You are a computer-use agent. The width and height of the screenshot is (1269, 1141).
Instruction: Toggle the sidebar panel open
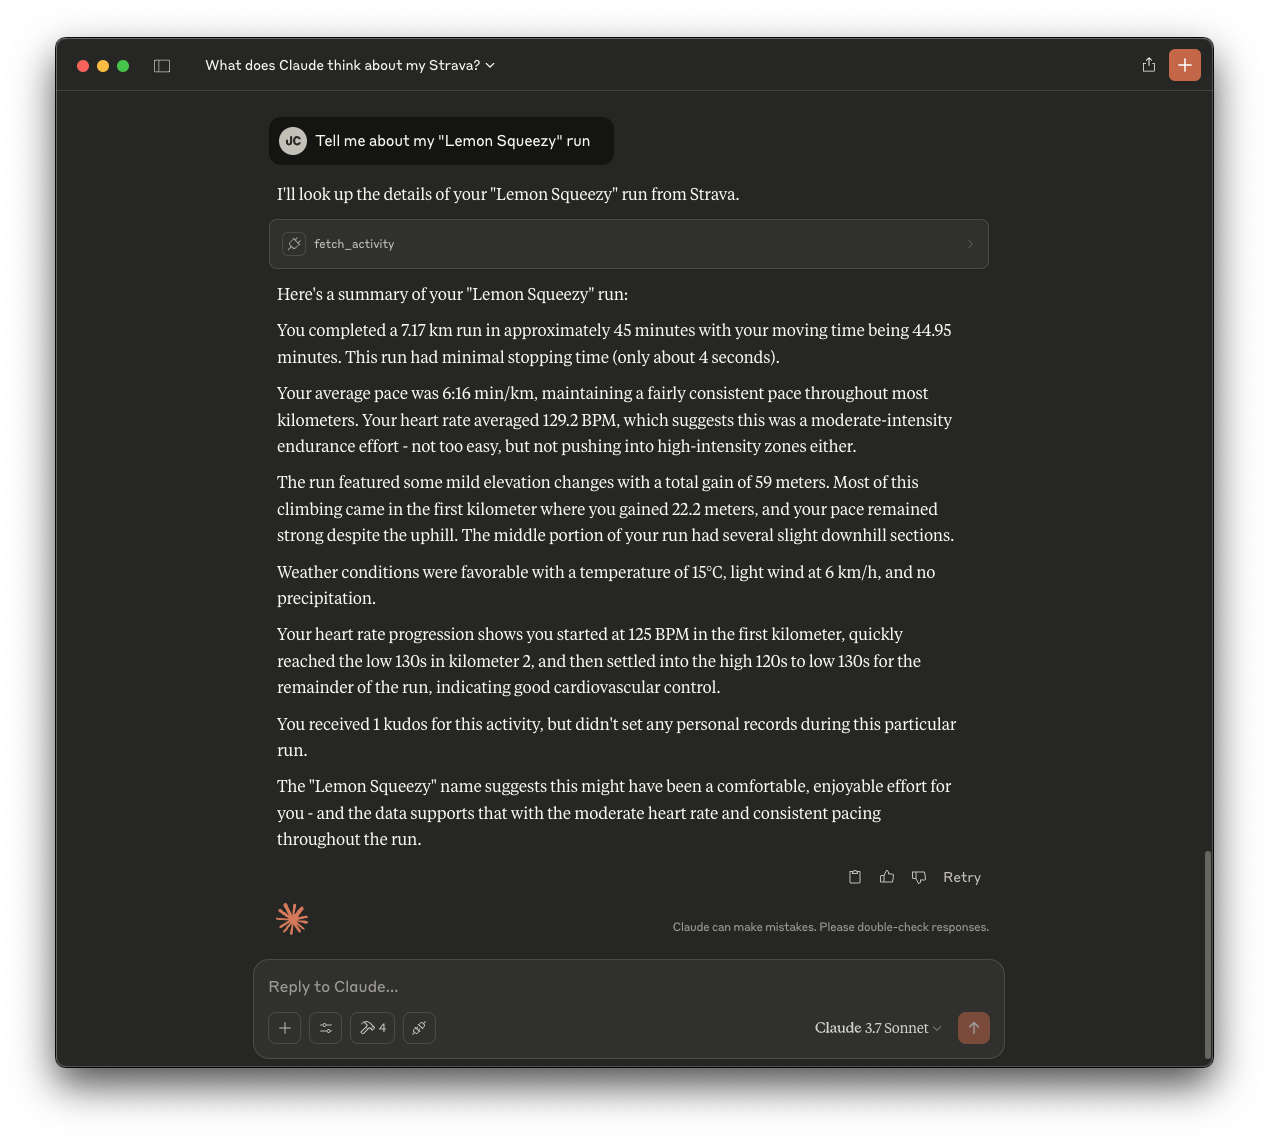click(162, 65)
